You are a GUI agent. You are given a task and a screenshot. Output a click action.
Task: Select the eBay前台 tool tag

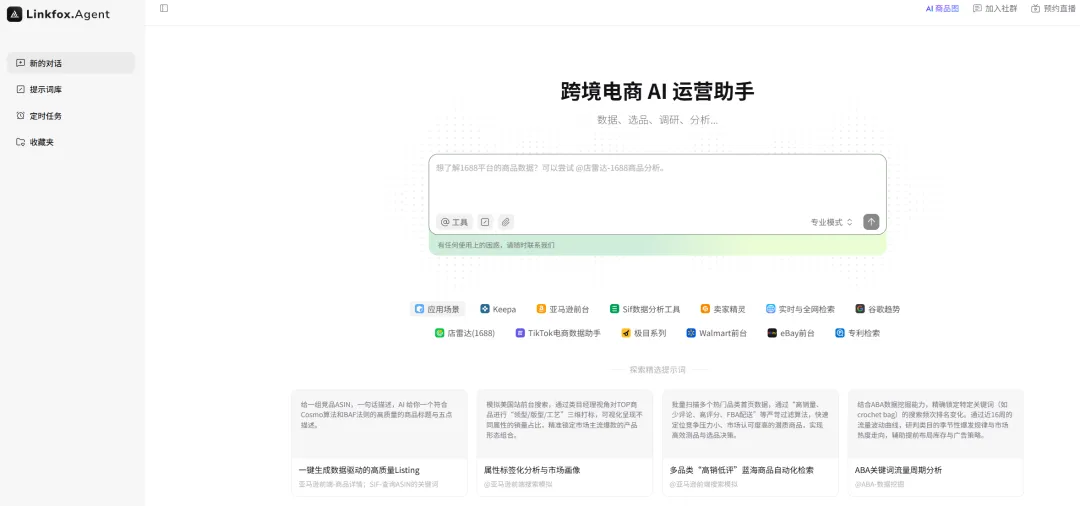click(791, 333)
